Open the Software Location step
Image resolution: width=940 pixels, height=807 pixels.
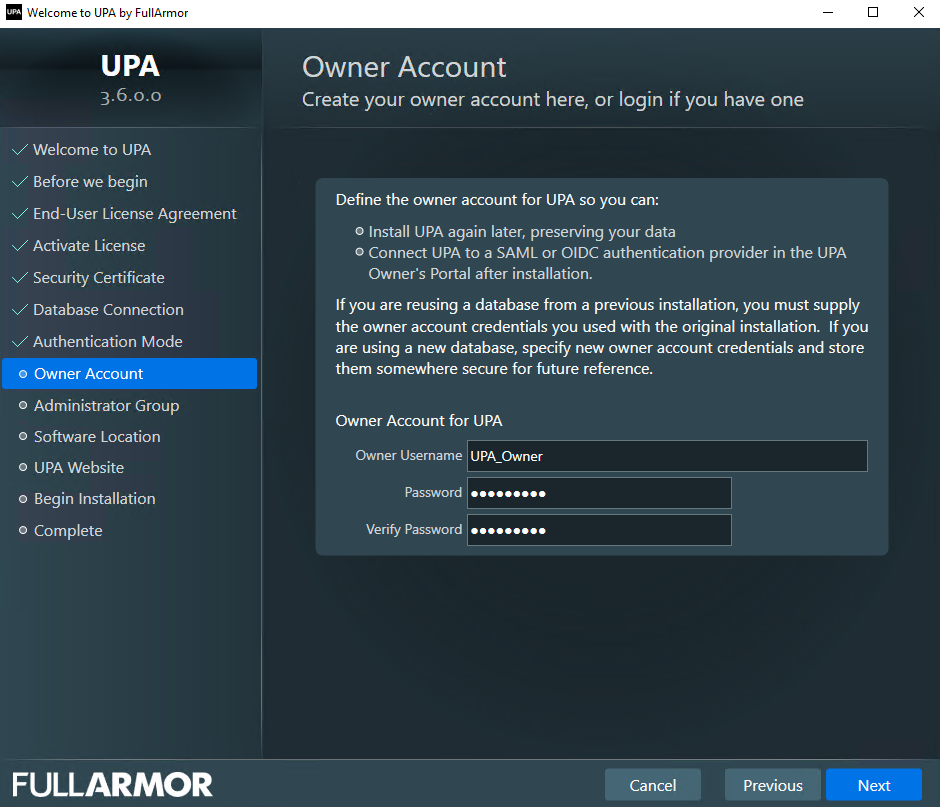tap(97, 437)
